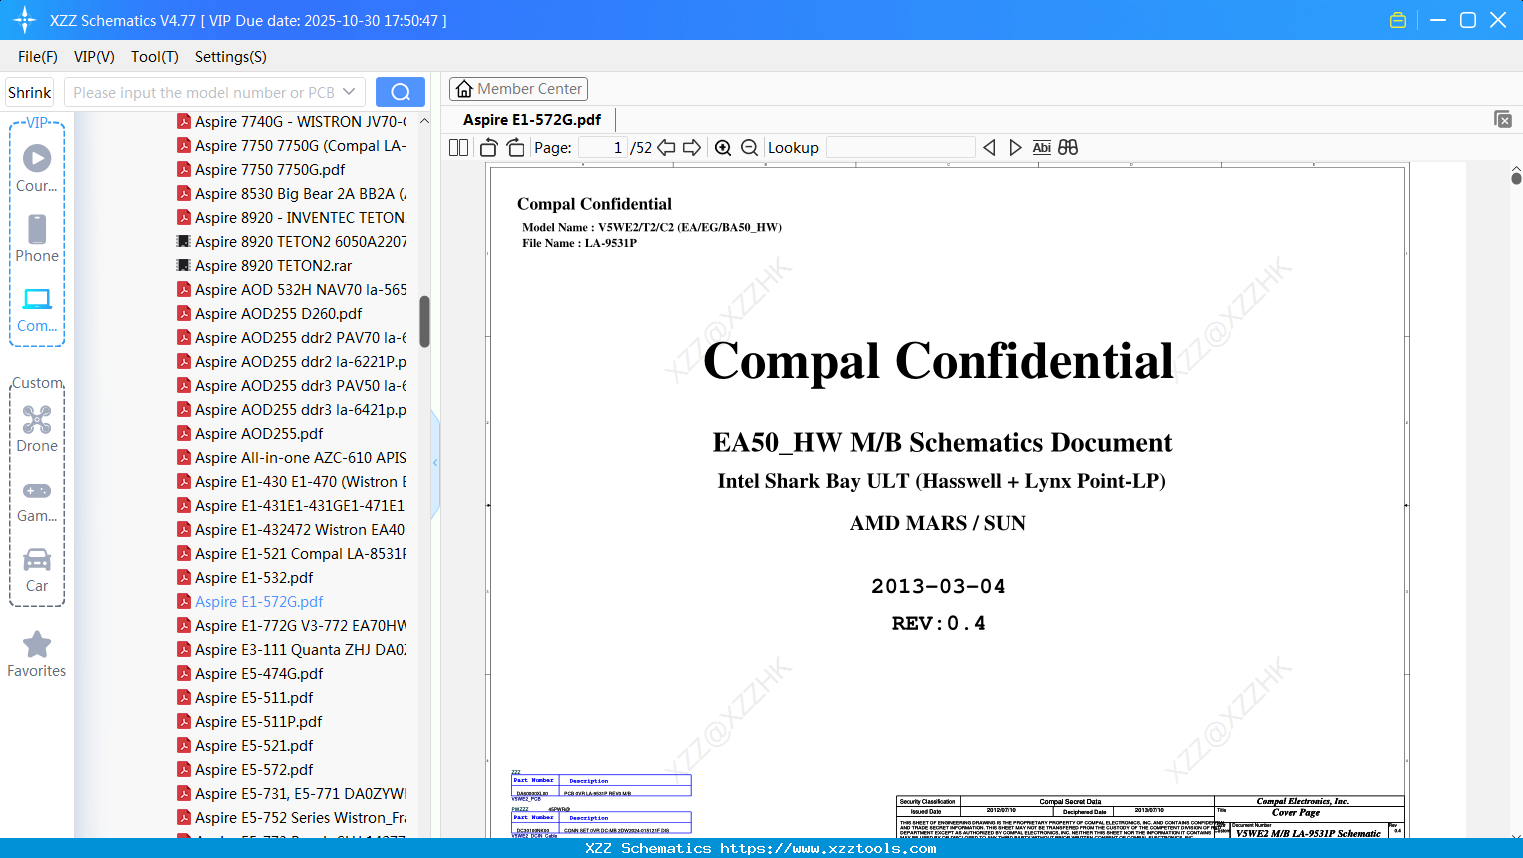Click the page number input box

point(603,148)
